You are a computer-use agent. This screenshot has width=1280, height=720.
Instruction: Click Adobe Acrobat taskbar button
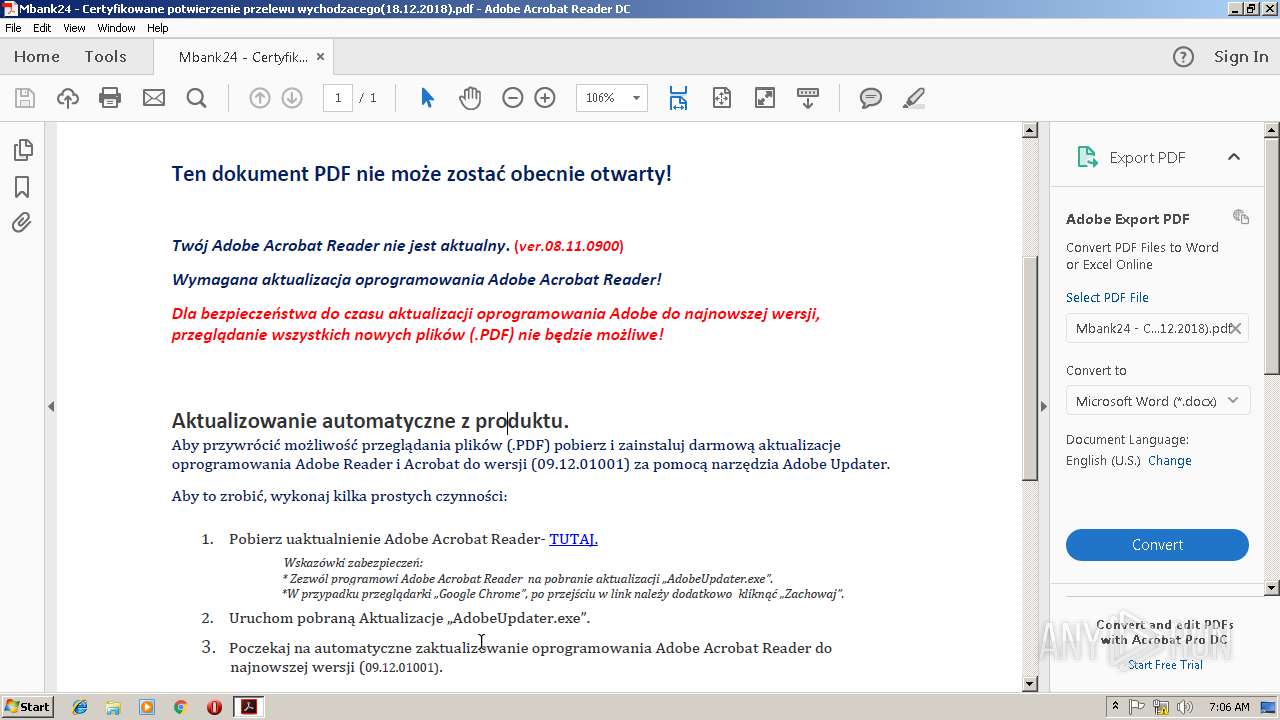[249, 707]
